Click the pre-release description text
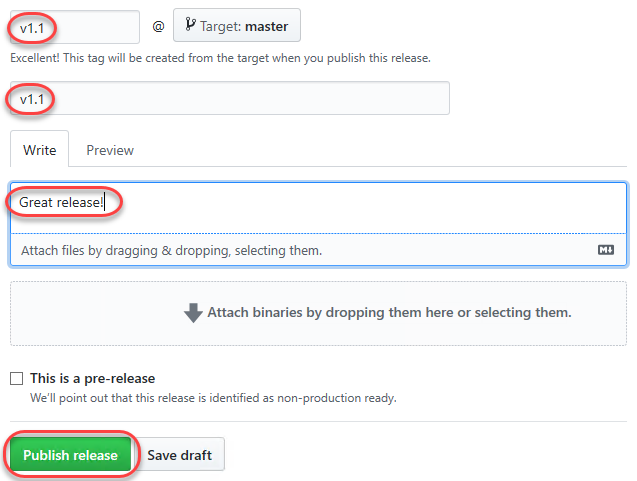637x481 pixels. coord(213,398)
